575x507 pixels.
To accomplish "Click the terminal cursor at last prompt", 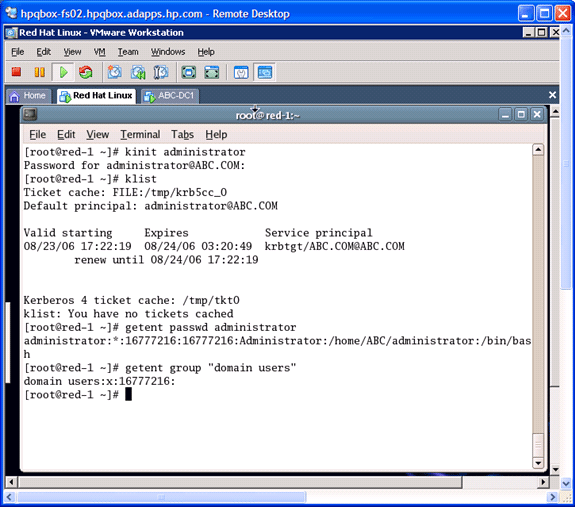I will pos(128,394).
